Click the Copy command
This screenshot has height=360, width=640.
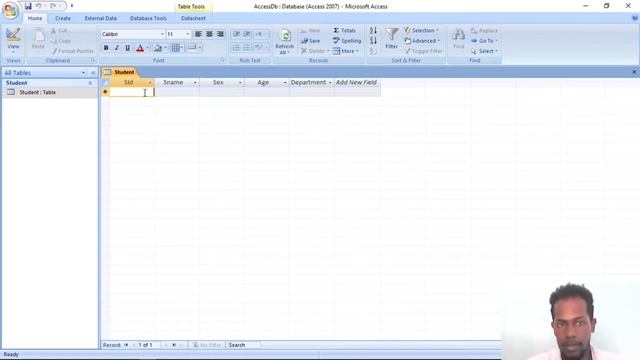tap(61, 41)
